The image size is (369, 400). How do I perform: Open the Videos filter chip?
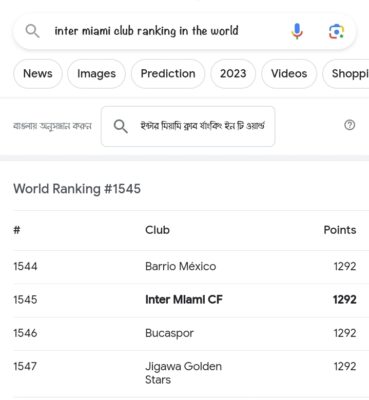pos(289,74)
